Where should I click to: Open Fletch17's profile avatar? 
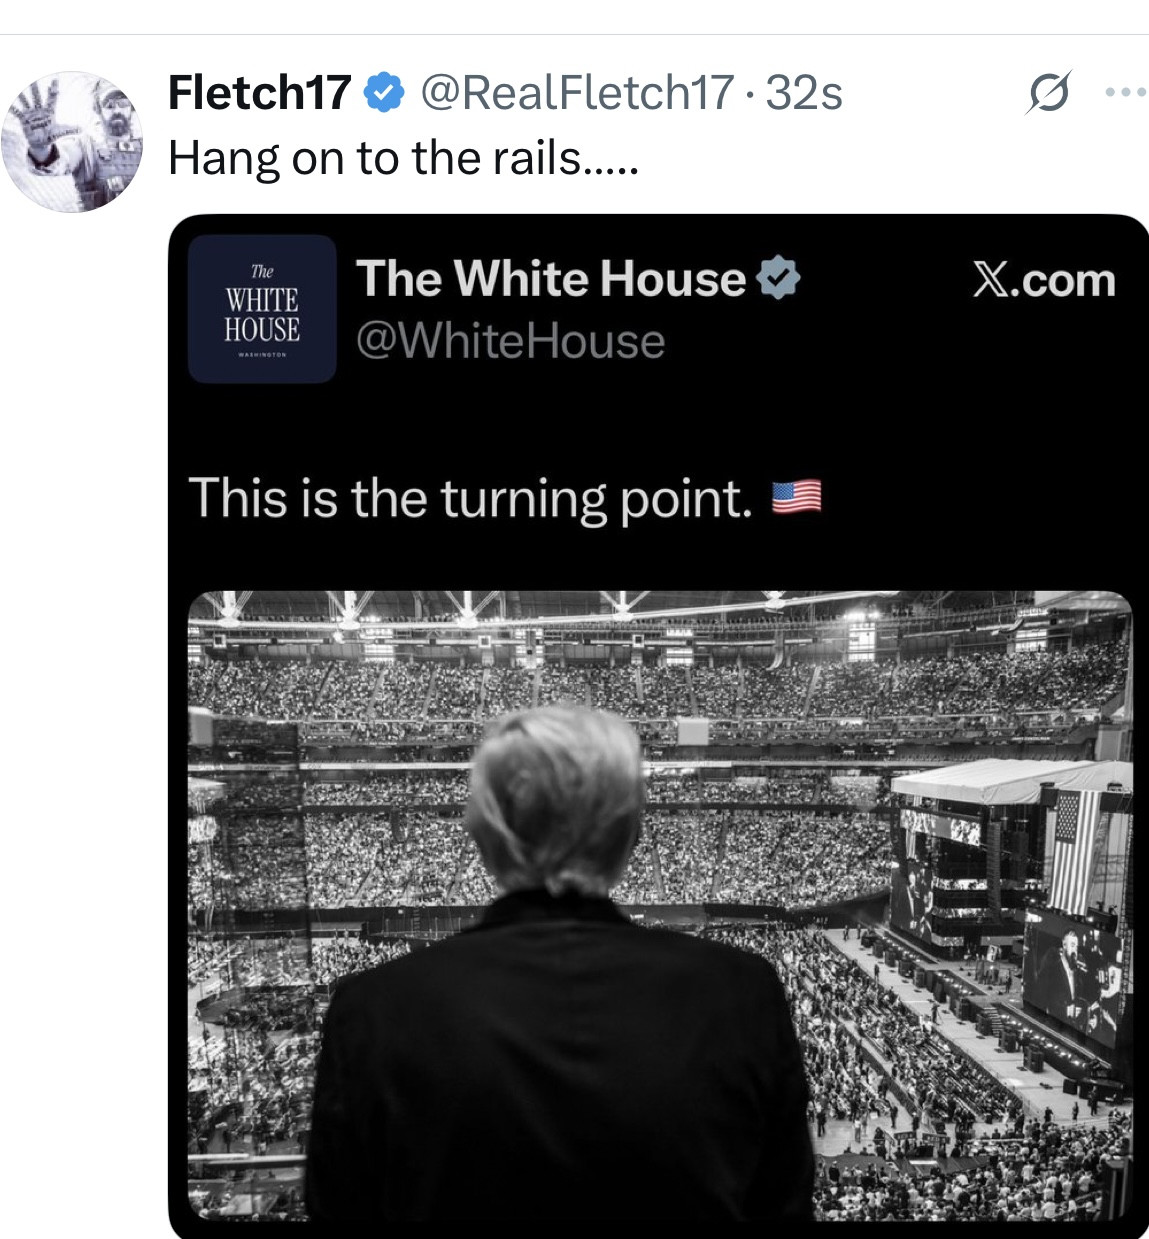click(x=72, y=142)
